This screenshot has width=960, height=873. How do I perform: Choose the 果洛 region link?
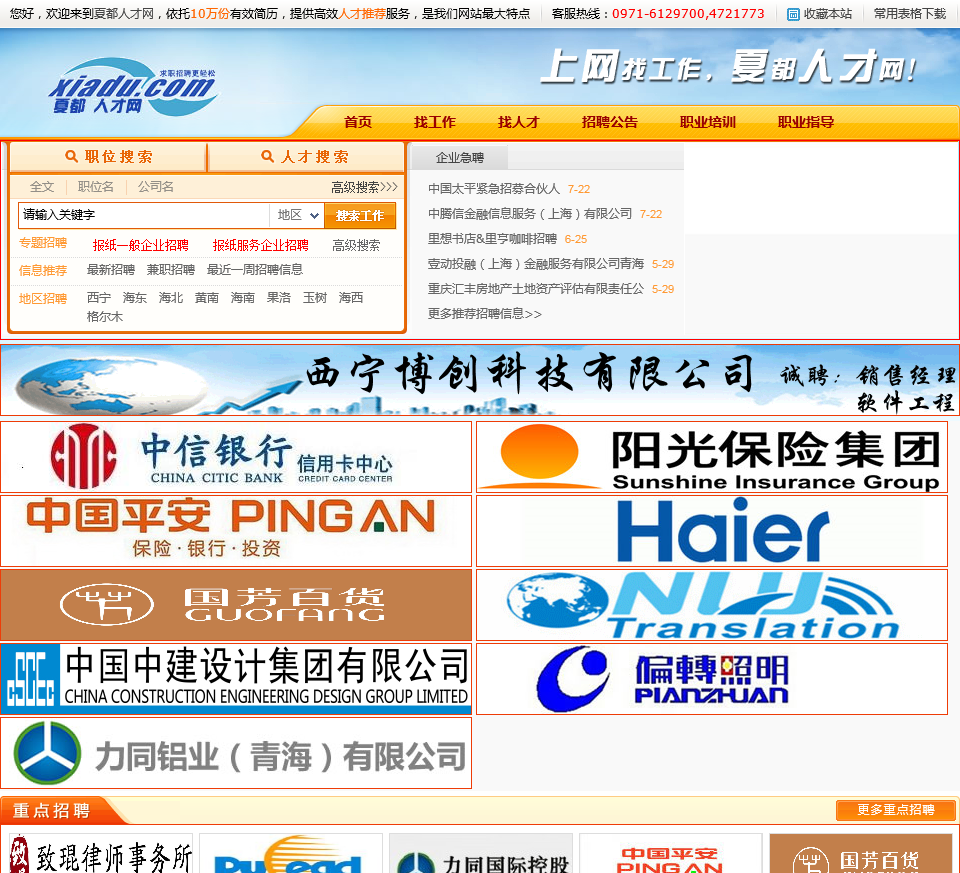[279, 298]
